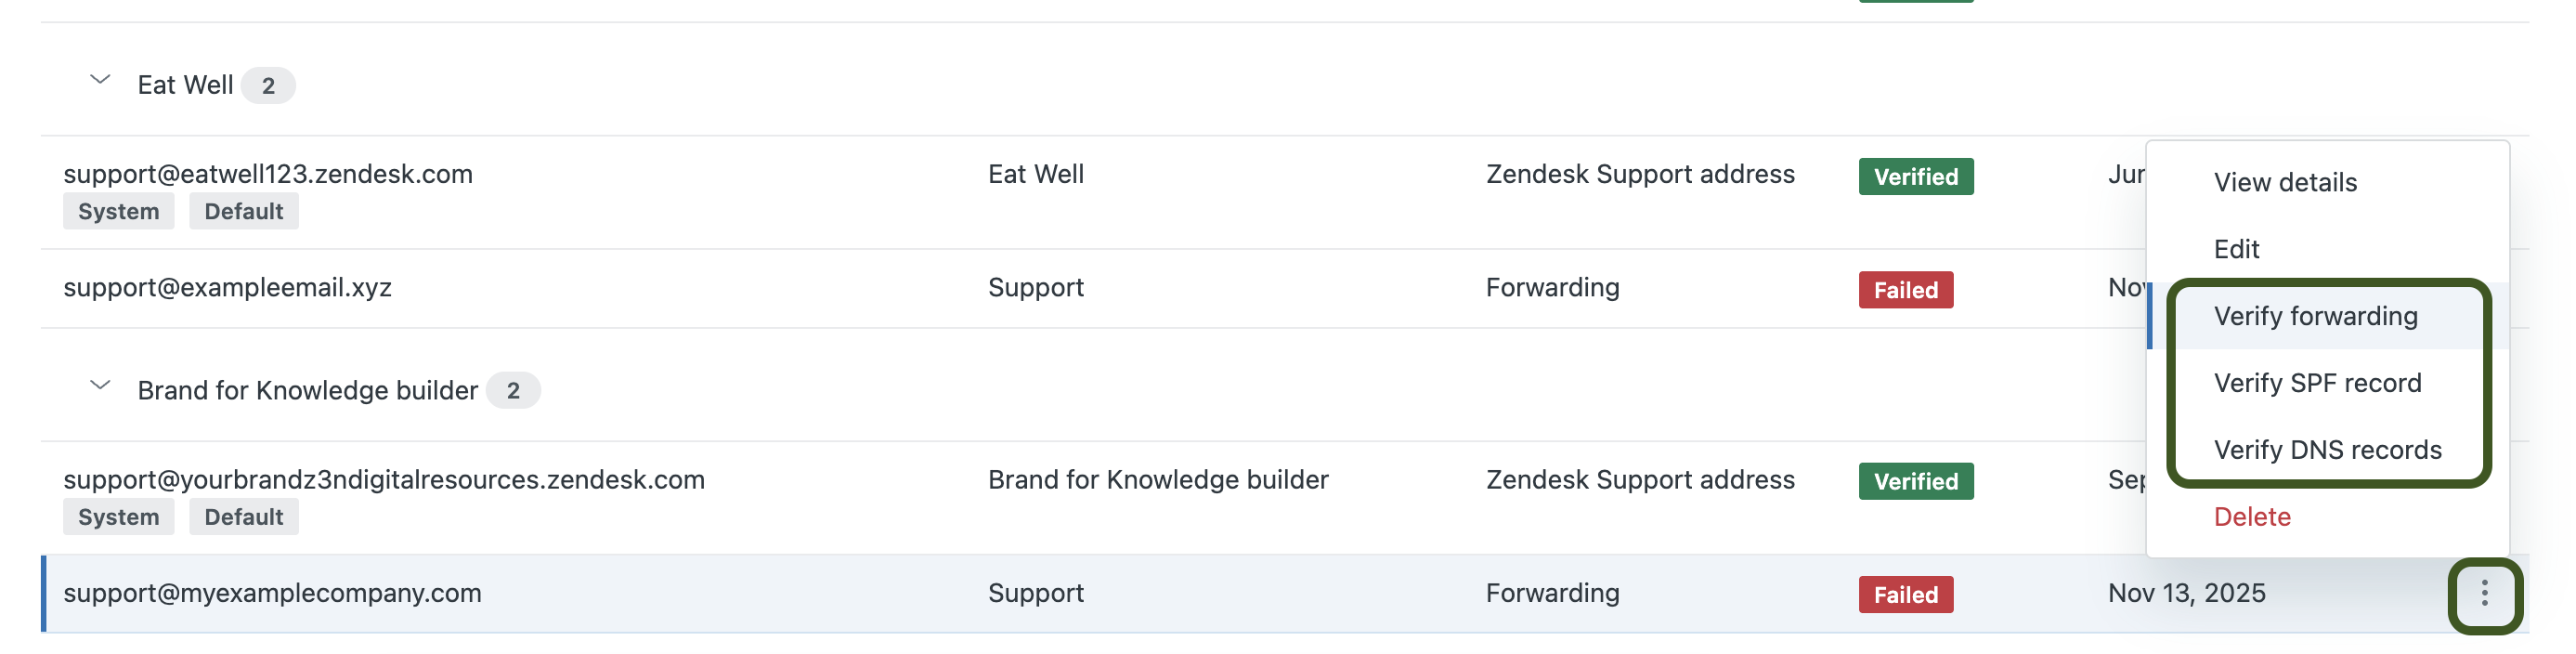Click the System tag under the yourbrandz3ndigitalresources address
The width and height of the screenshot is (2576, 654).
pos(118,517)
